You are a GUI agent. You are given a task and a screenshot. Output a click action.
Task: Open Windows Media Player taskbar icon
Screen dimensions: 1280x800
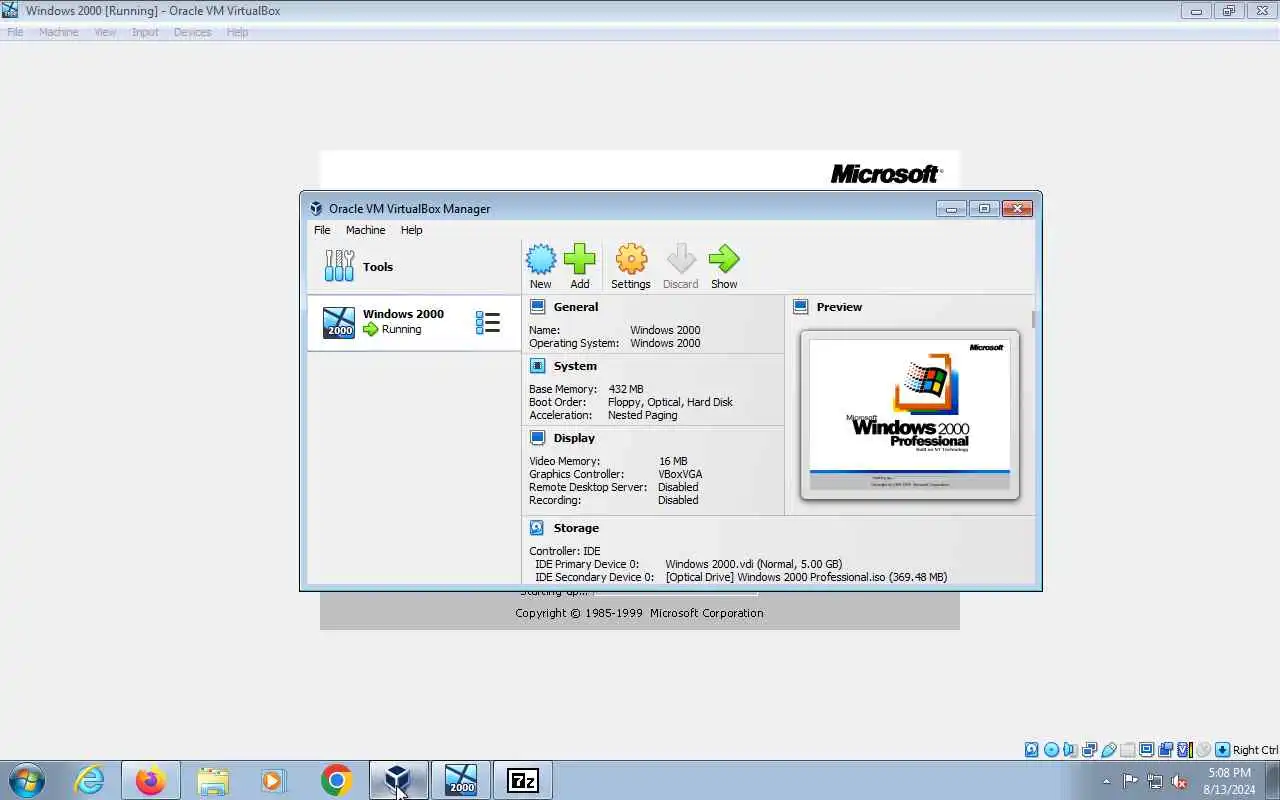coord(273,780)
